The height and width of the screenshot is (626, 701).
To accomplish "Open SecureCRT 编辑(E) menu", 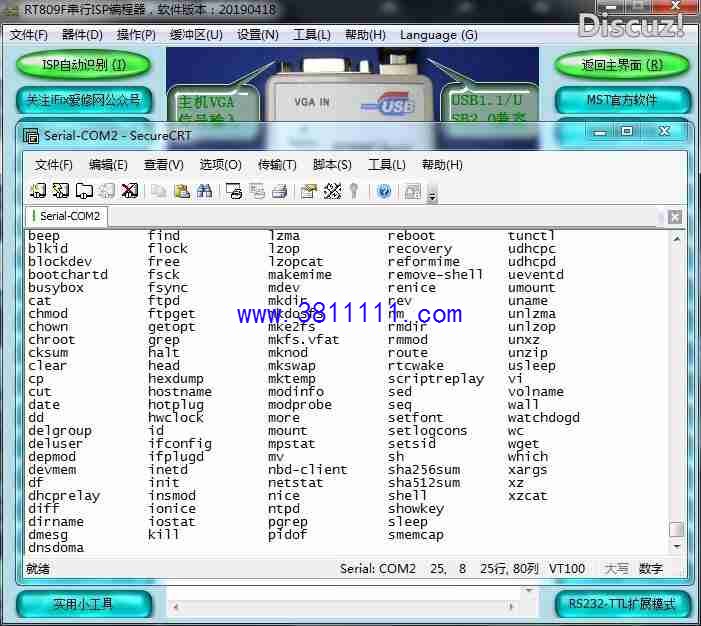I will point(108,165).
